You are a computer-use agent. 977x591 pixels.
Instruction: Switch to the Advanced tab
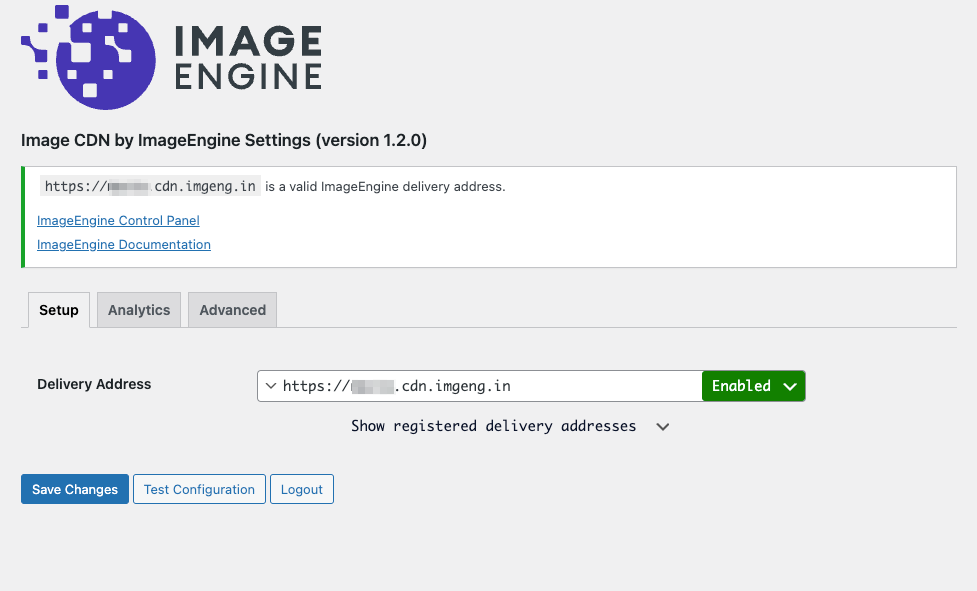click(x=232, y=310)
